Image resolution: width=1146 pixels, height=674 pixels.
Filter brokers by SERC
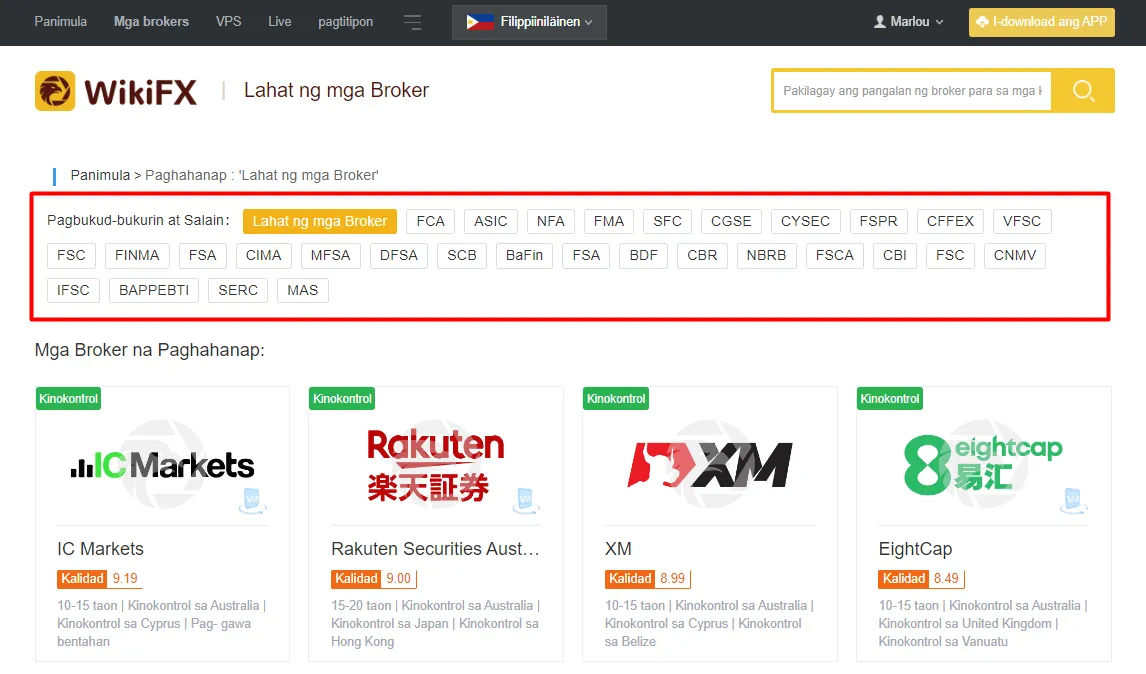[x=238, y=291]
